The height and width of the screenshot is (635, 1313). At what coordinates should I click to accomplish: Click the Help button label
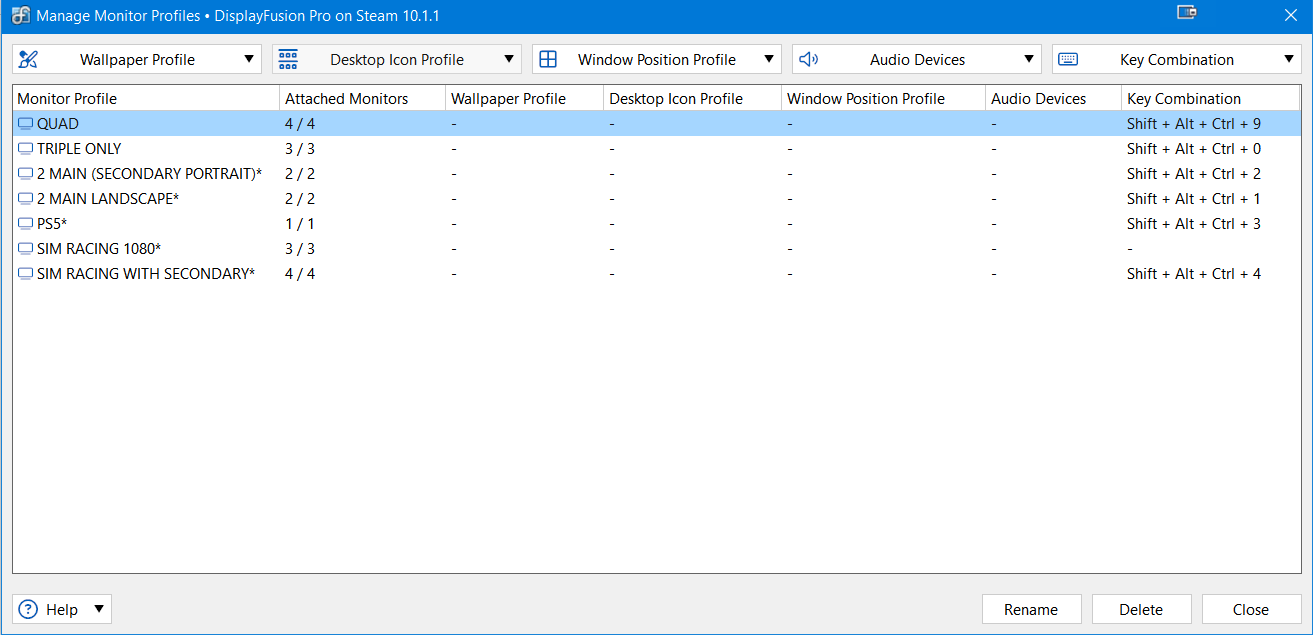coord(62,609)
